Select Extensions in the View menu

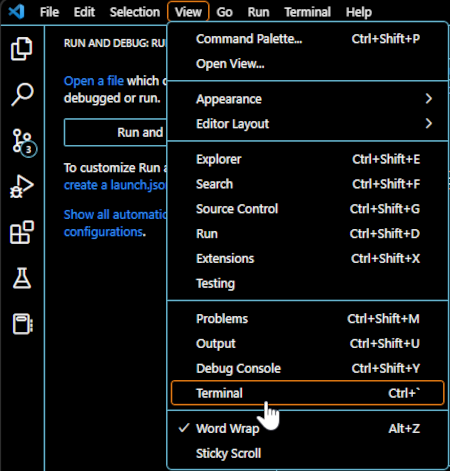click(307, 259)
